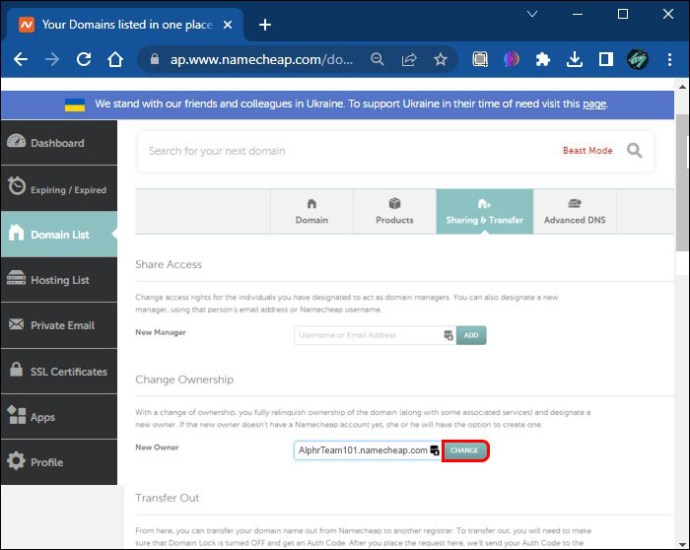Viewport: 690px width, 550px height.
Task: Open SSL Certificates in sidebar
Action: 59,371
